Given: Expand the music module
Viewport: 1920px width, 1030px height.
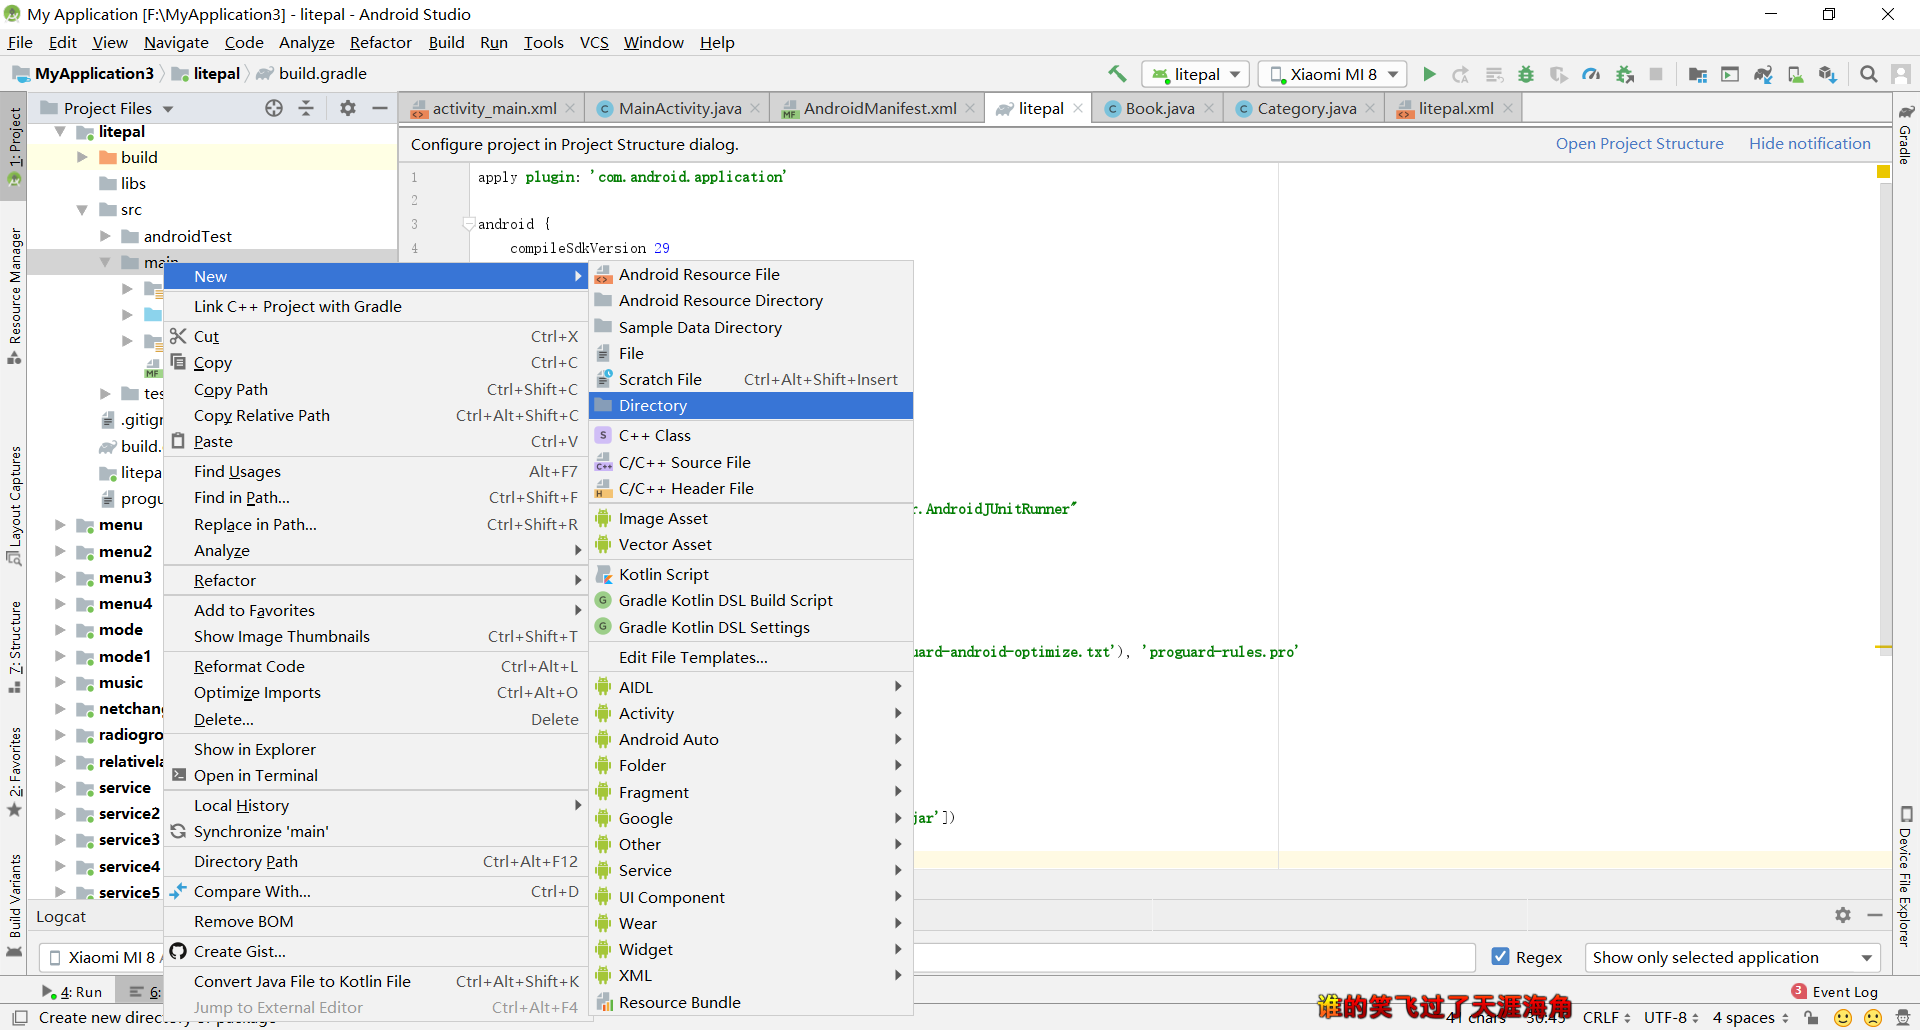Looking at the screenshot, I should [x=60, y=682].
